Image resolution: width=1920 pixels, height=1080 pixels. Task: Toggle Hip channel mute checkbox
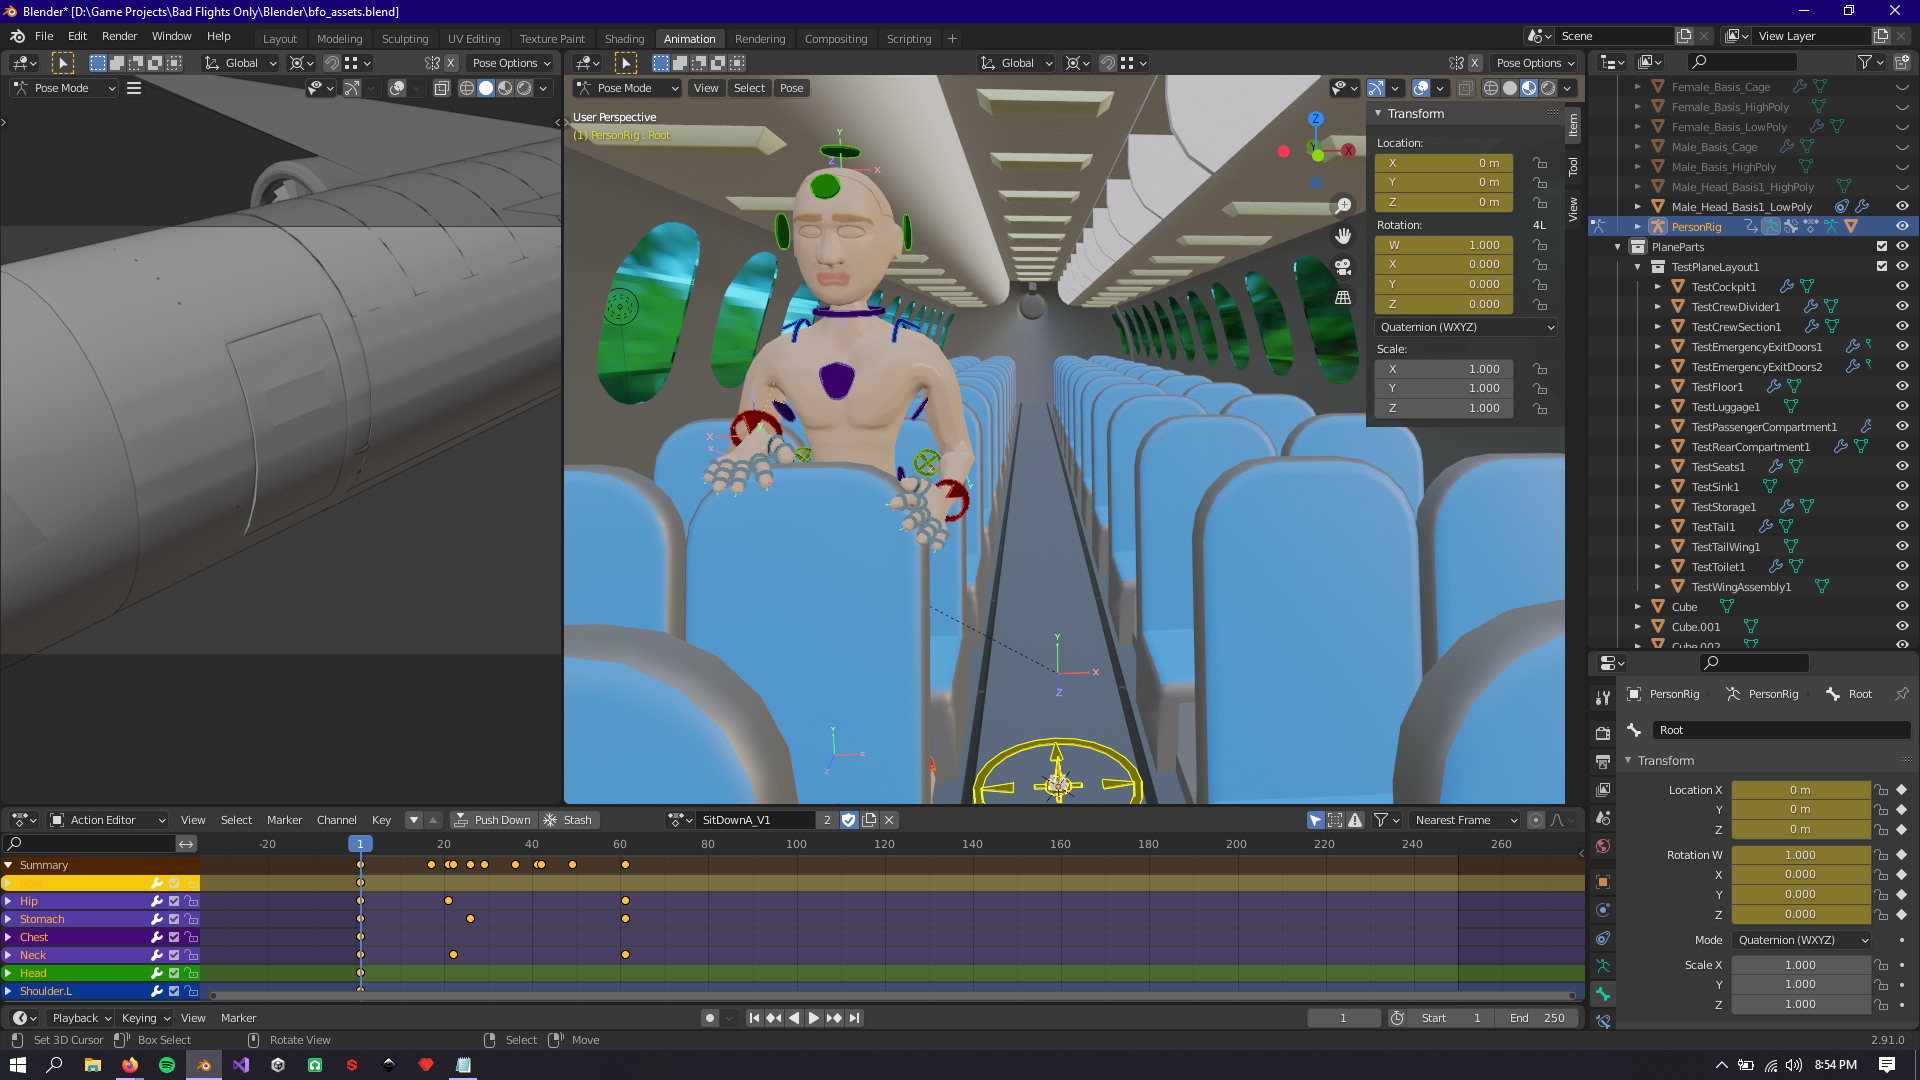[x=174, y=901]
